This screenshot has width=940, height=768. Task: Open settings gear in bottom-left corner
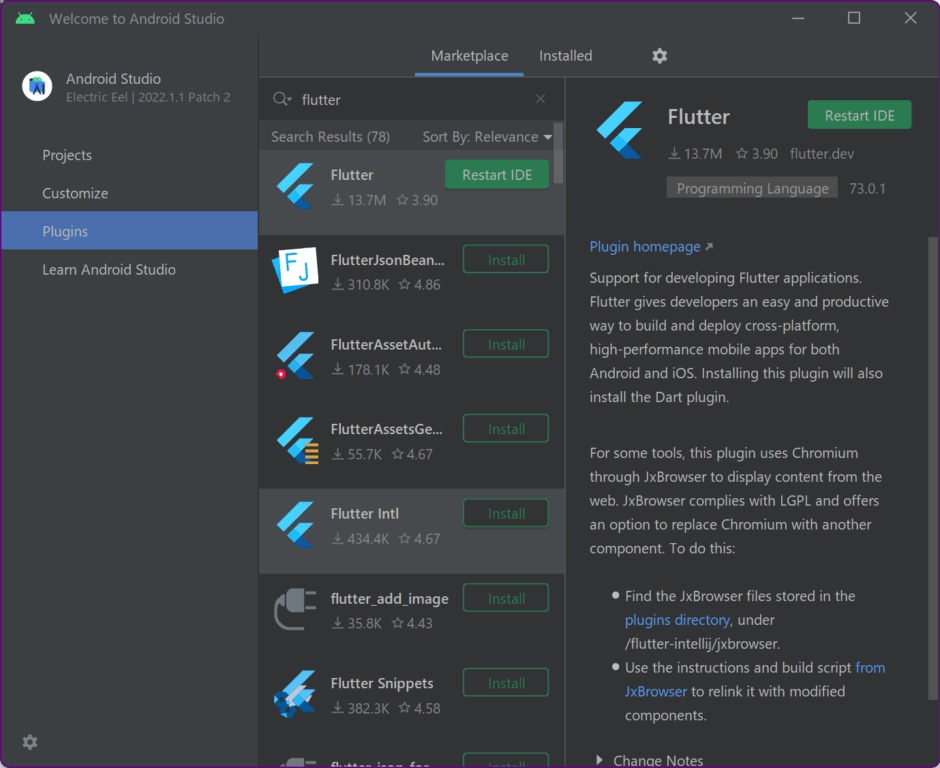coord(30,742)
